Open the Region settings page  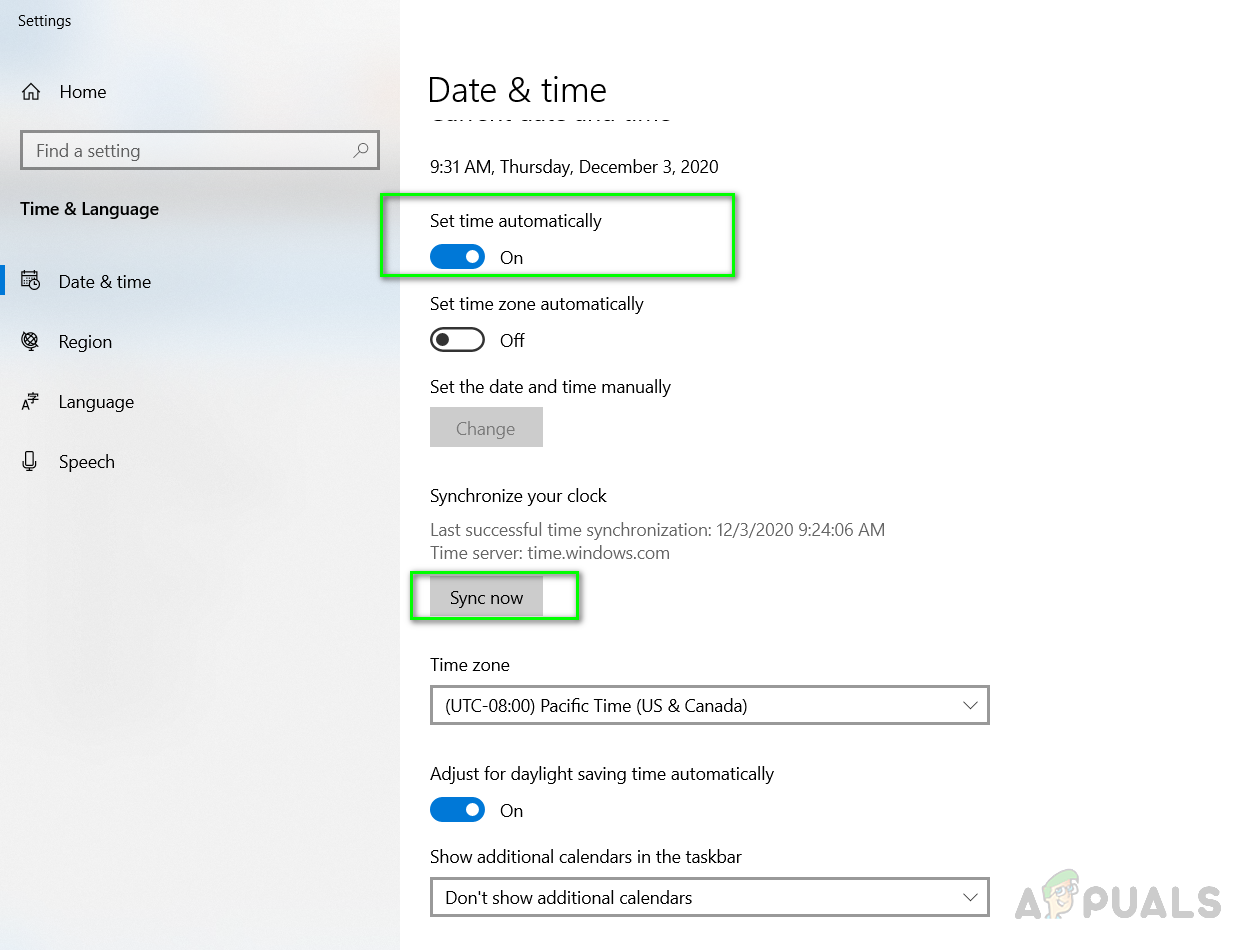(85, 342)
